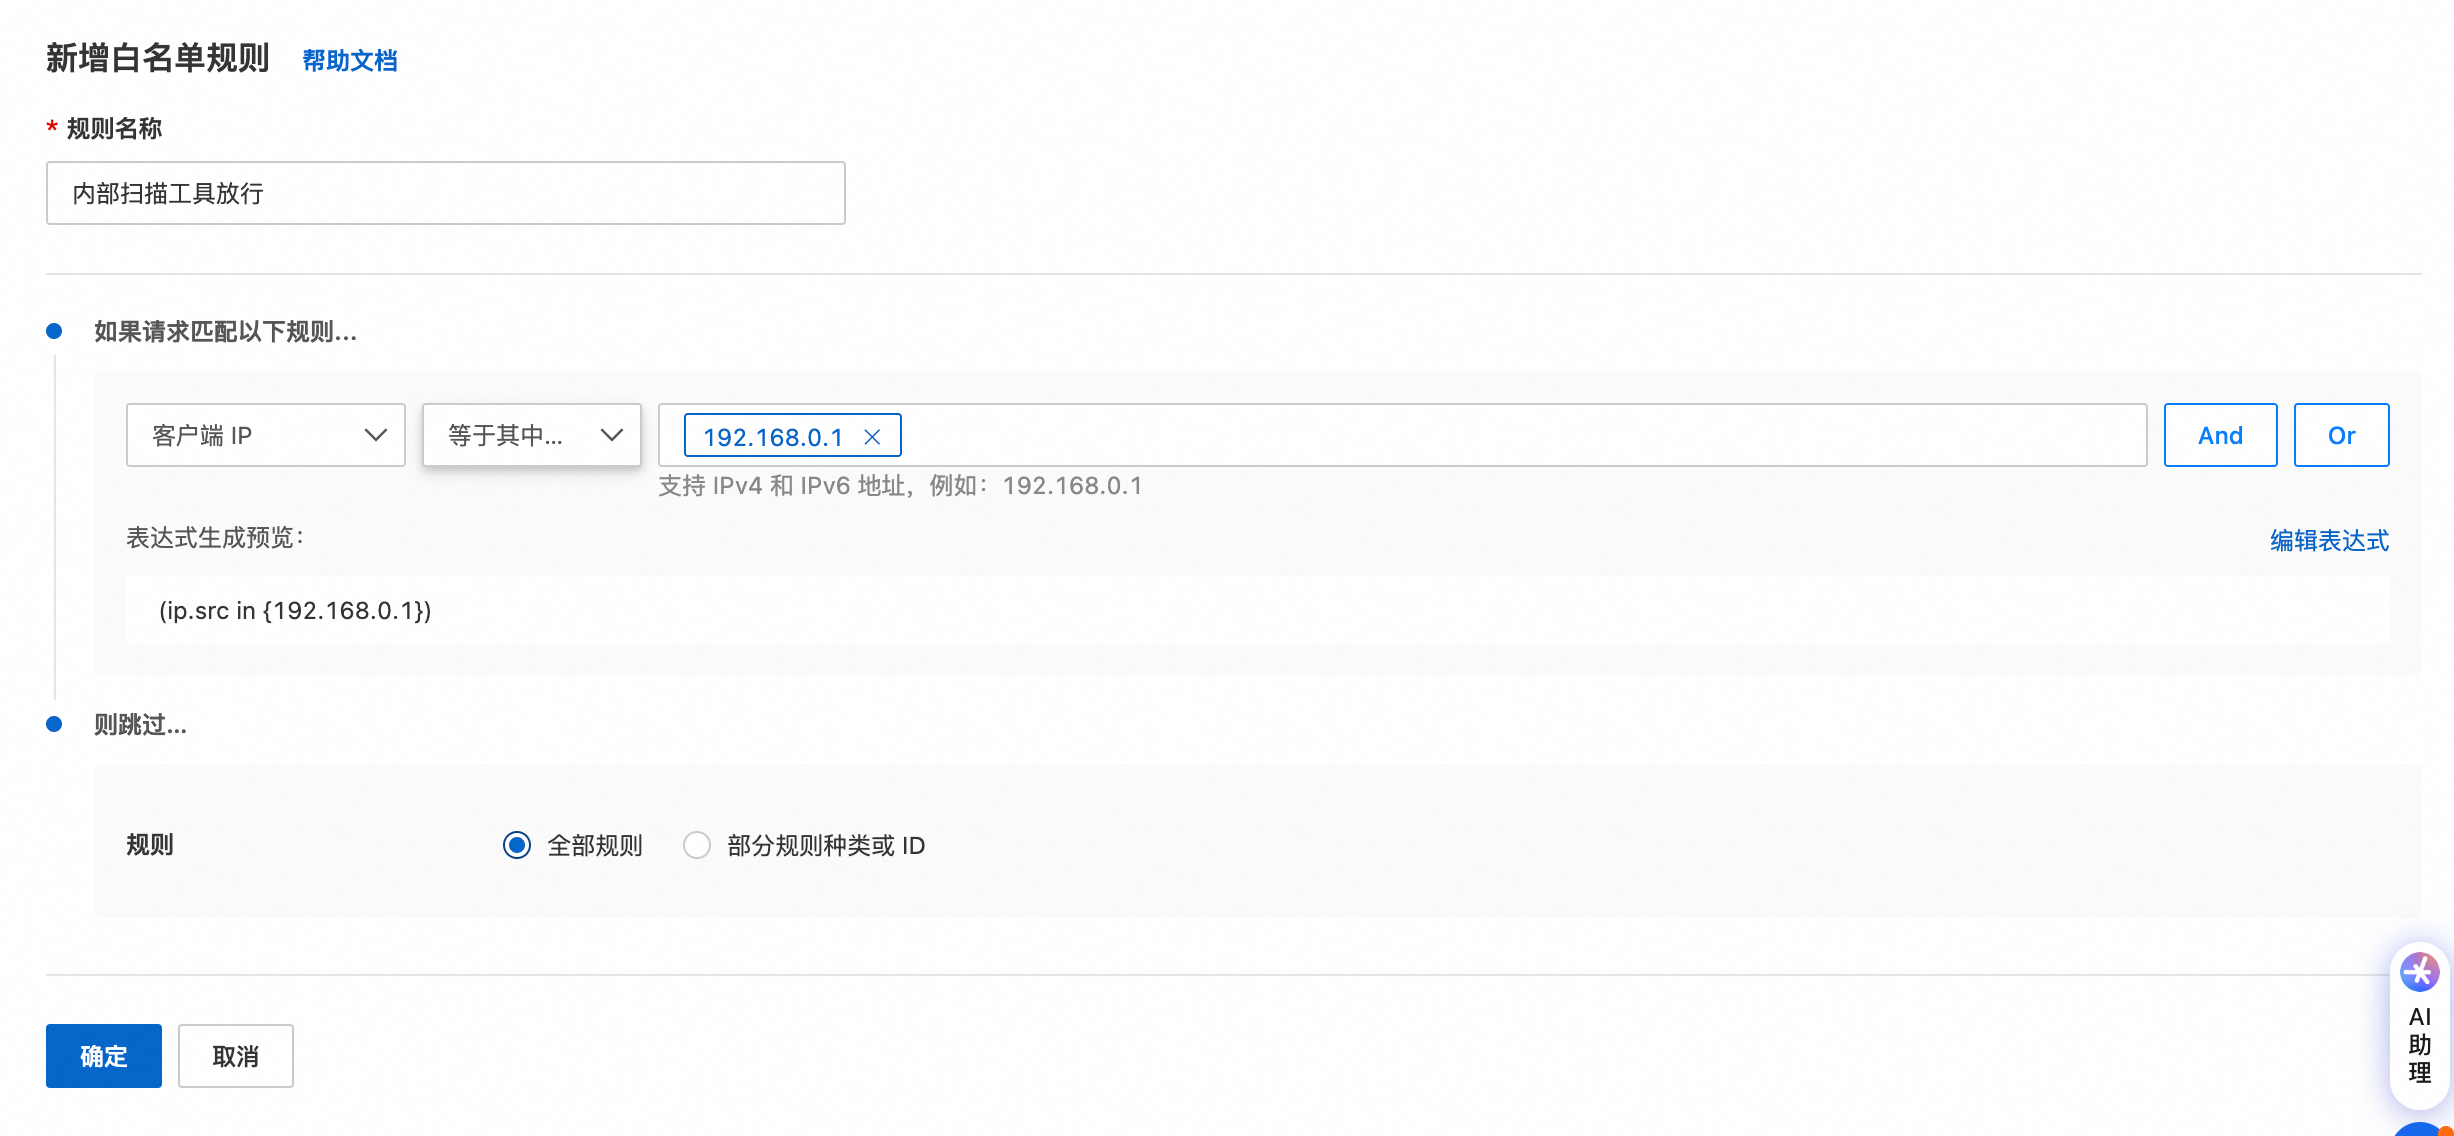Add an Or condition
Screen dimensions: 2454x1136
(x=2341, y=435)
